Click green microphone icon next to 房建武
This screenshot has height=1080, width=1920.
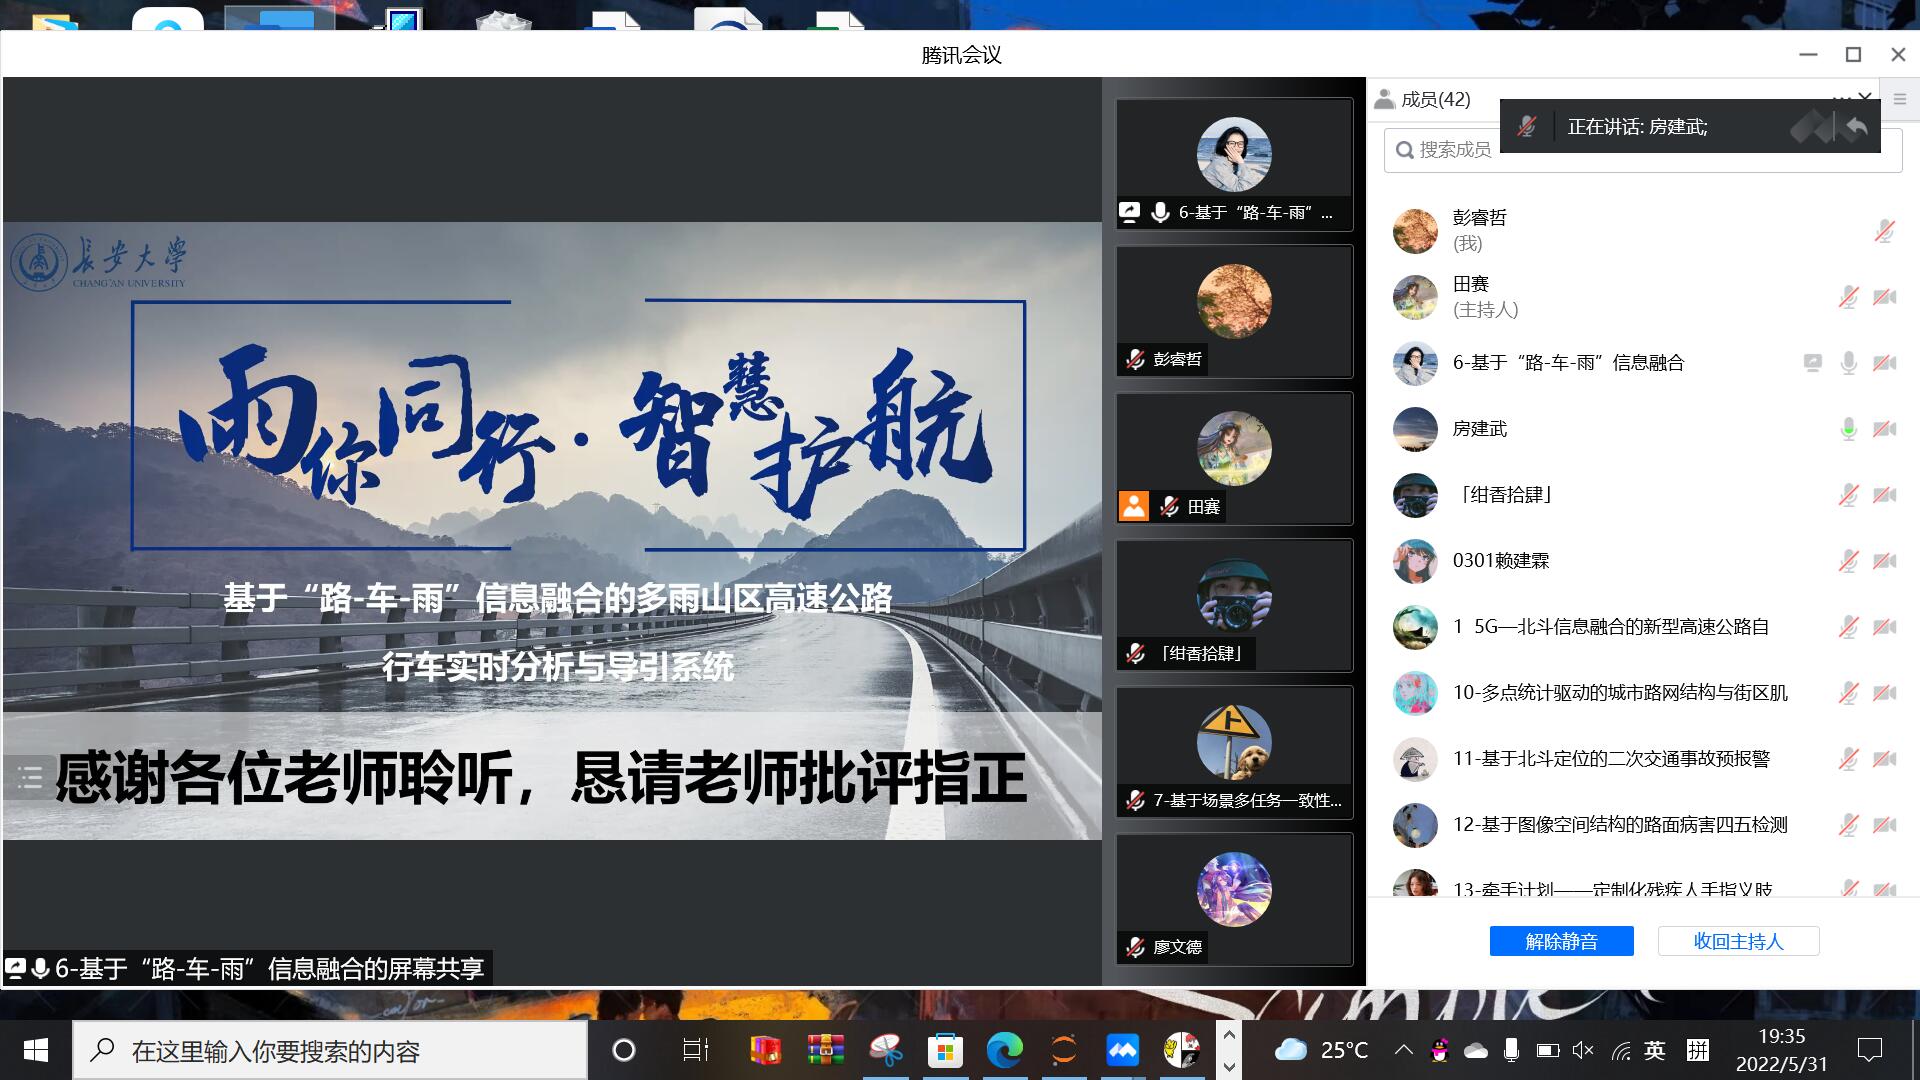1848,429
